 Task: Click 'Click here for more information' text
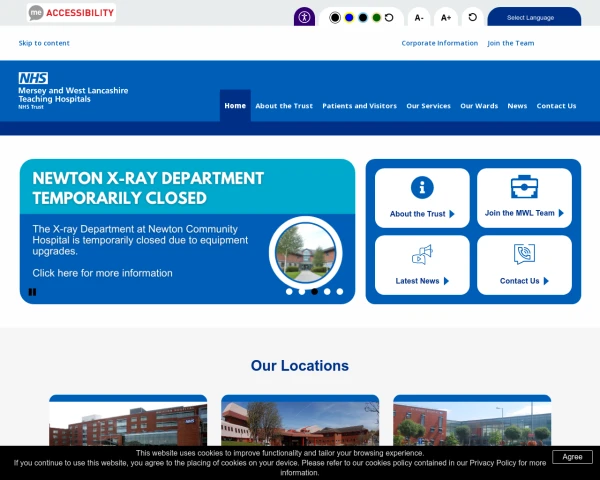click(102, 273)
